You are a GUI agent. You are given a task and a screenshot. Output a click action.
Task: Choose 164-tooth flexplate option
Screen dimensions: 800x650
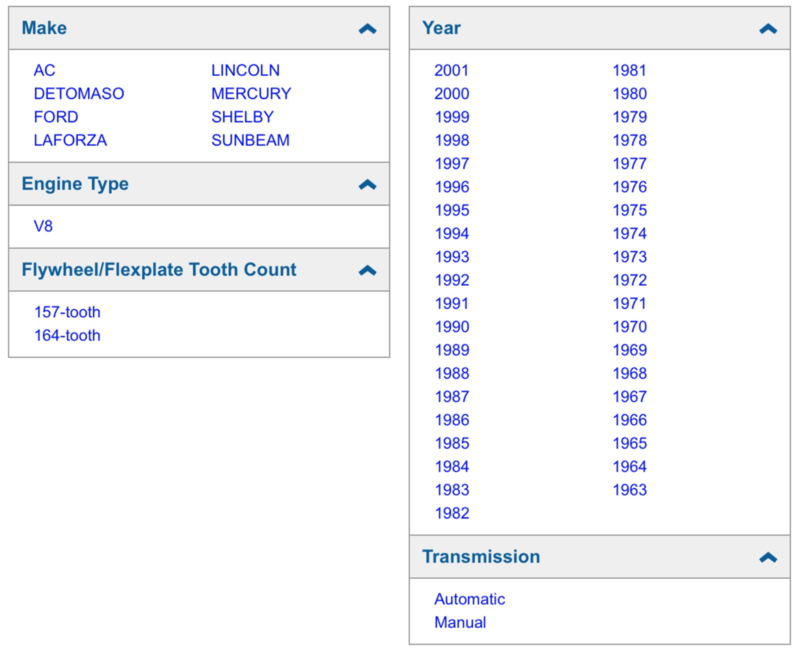[67, 336]
